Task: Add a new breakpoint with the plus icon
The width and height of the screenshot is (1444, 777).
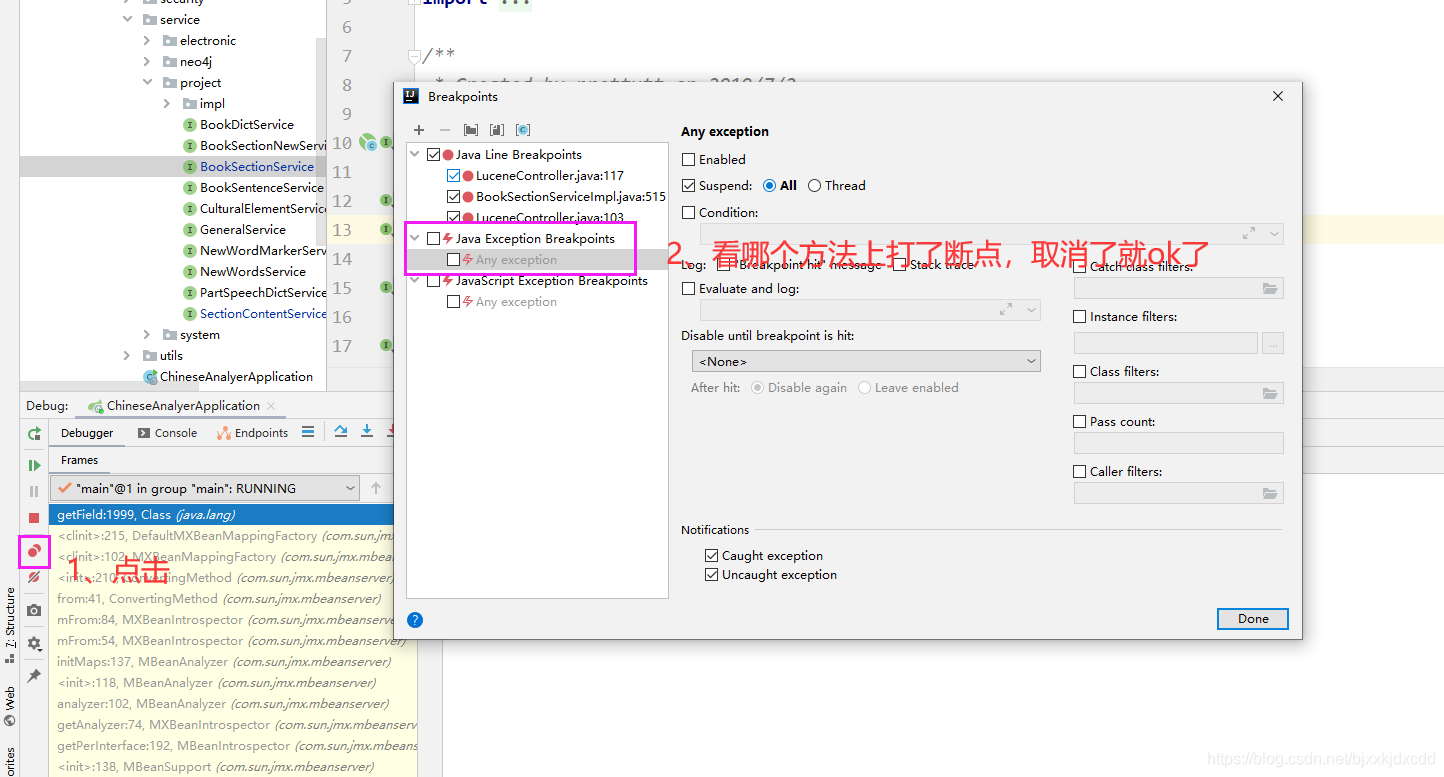Action: 419,130
